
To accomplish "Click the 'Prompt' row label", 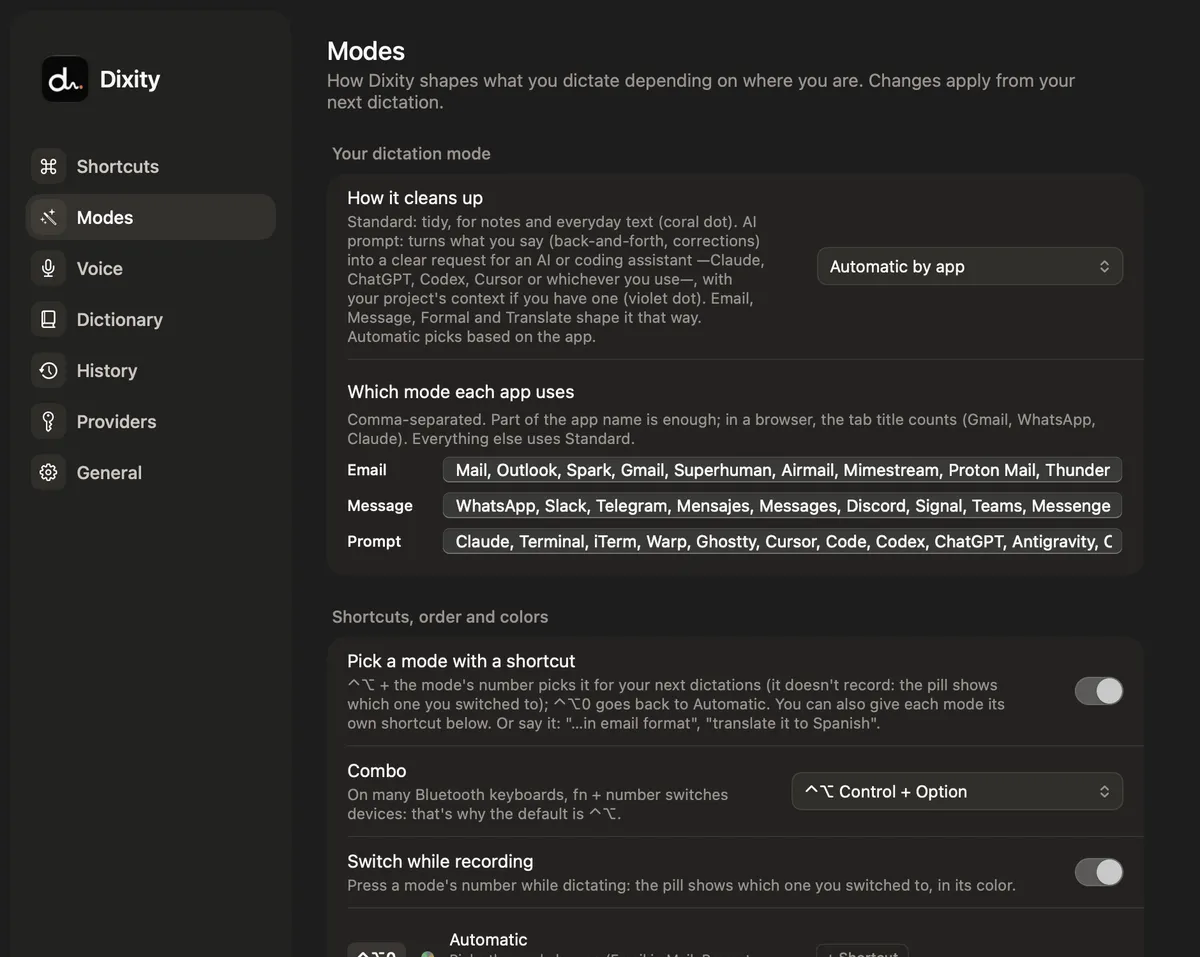I will (x=374, y=541).
